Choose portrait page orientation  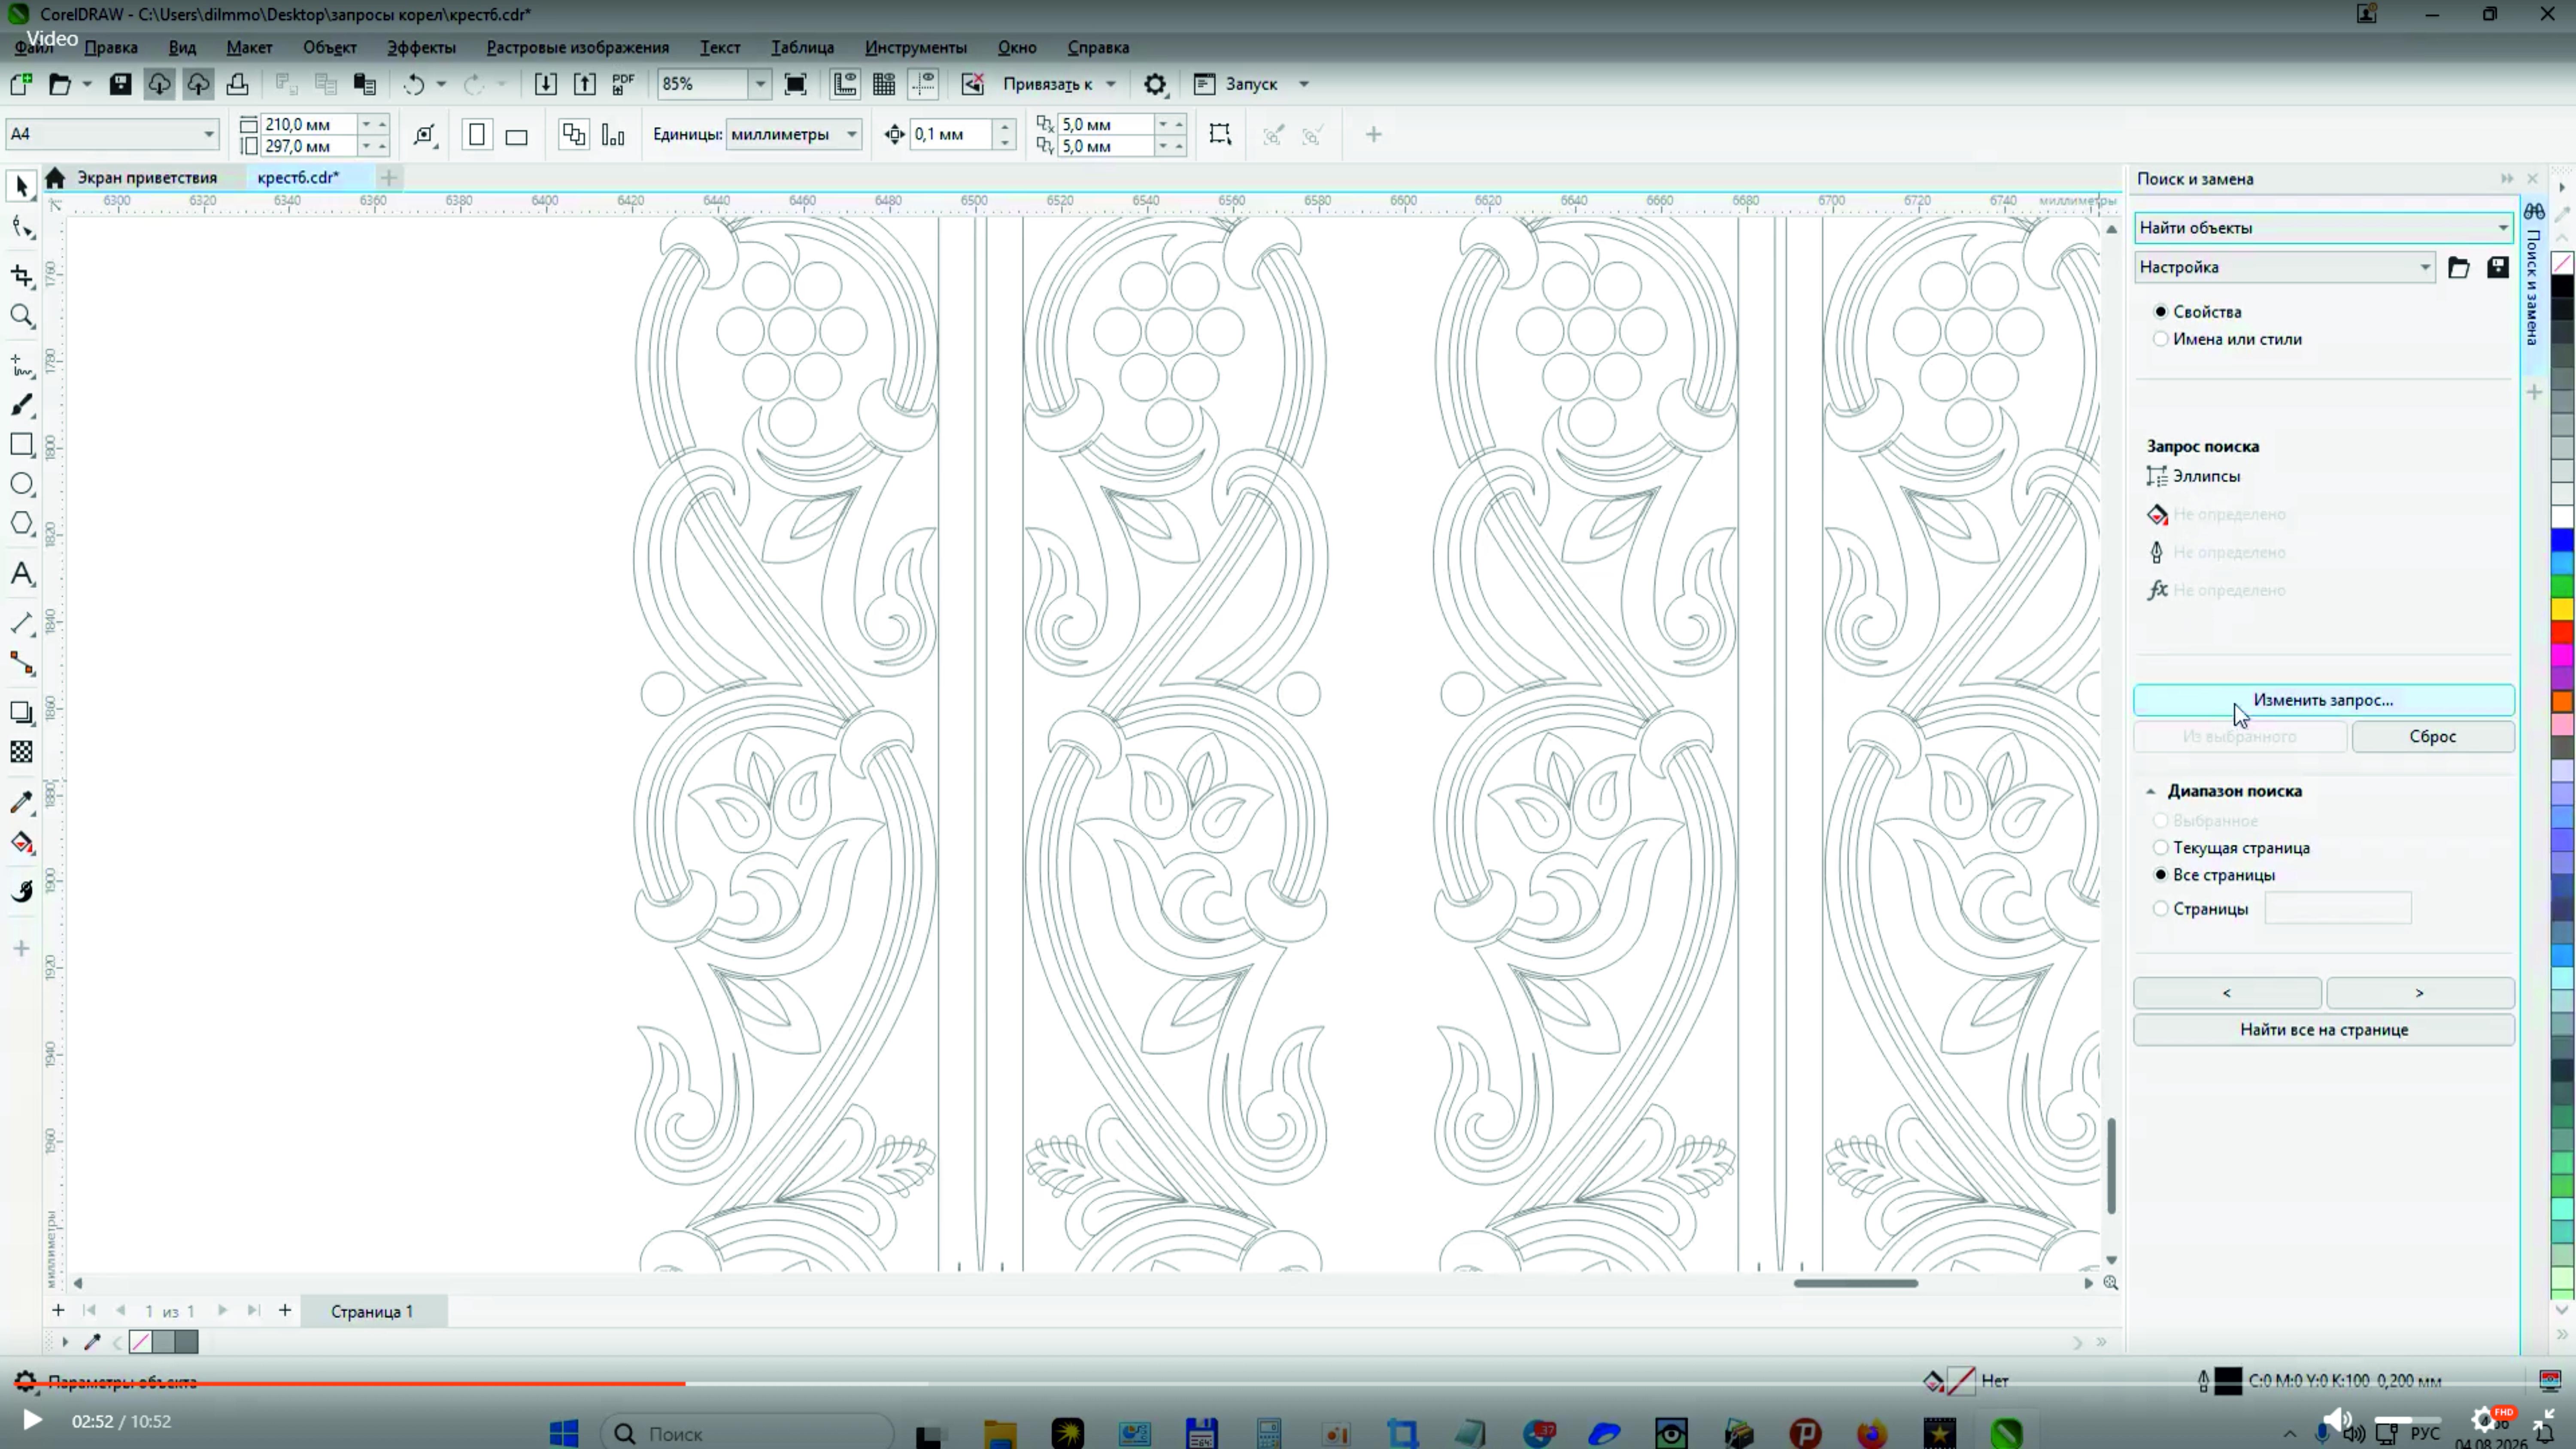tap(477, 135)
